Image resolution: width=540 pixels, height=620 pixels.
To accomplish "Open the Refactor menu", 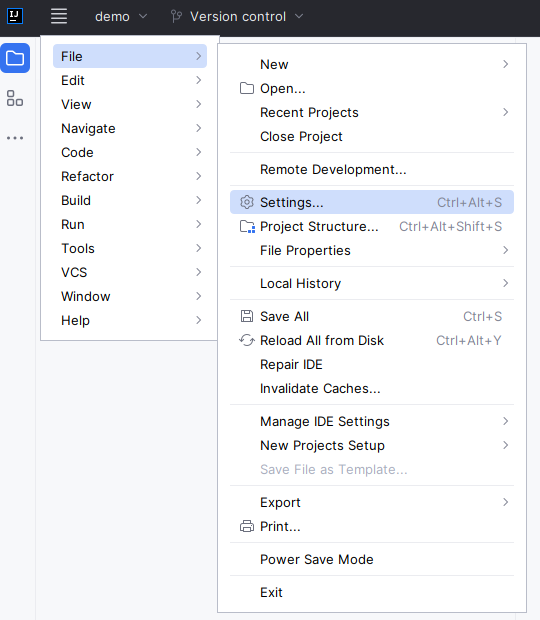I will pyautogui.click(x=130, y=176).
